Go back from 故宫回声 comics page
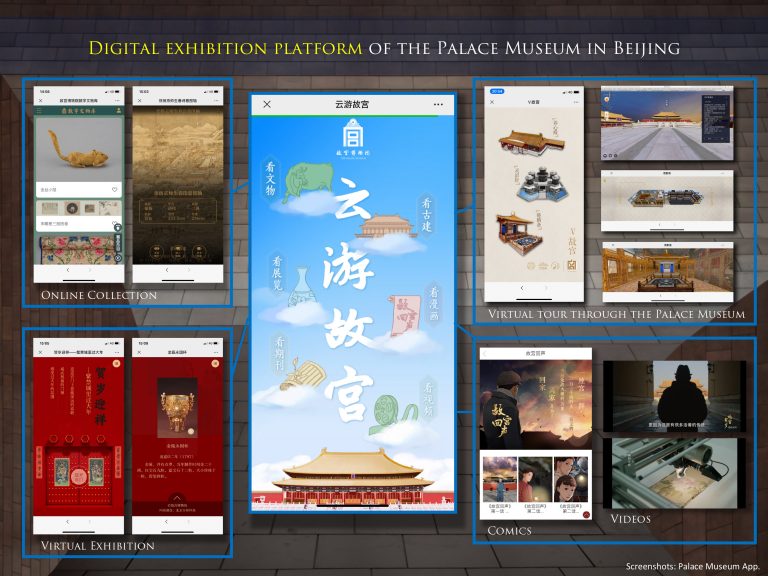 pyautogui.click(x=485, y=353)
